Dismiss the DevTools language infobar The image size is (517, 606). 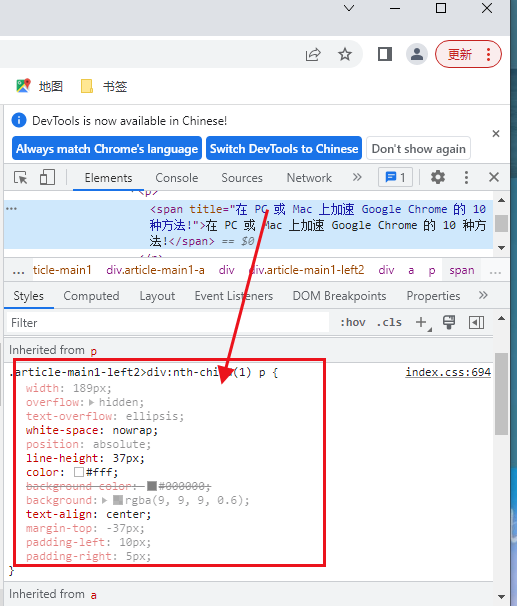click(496, 134)
